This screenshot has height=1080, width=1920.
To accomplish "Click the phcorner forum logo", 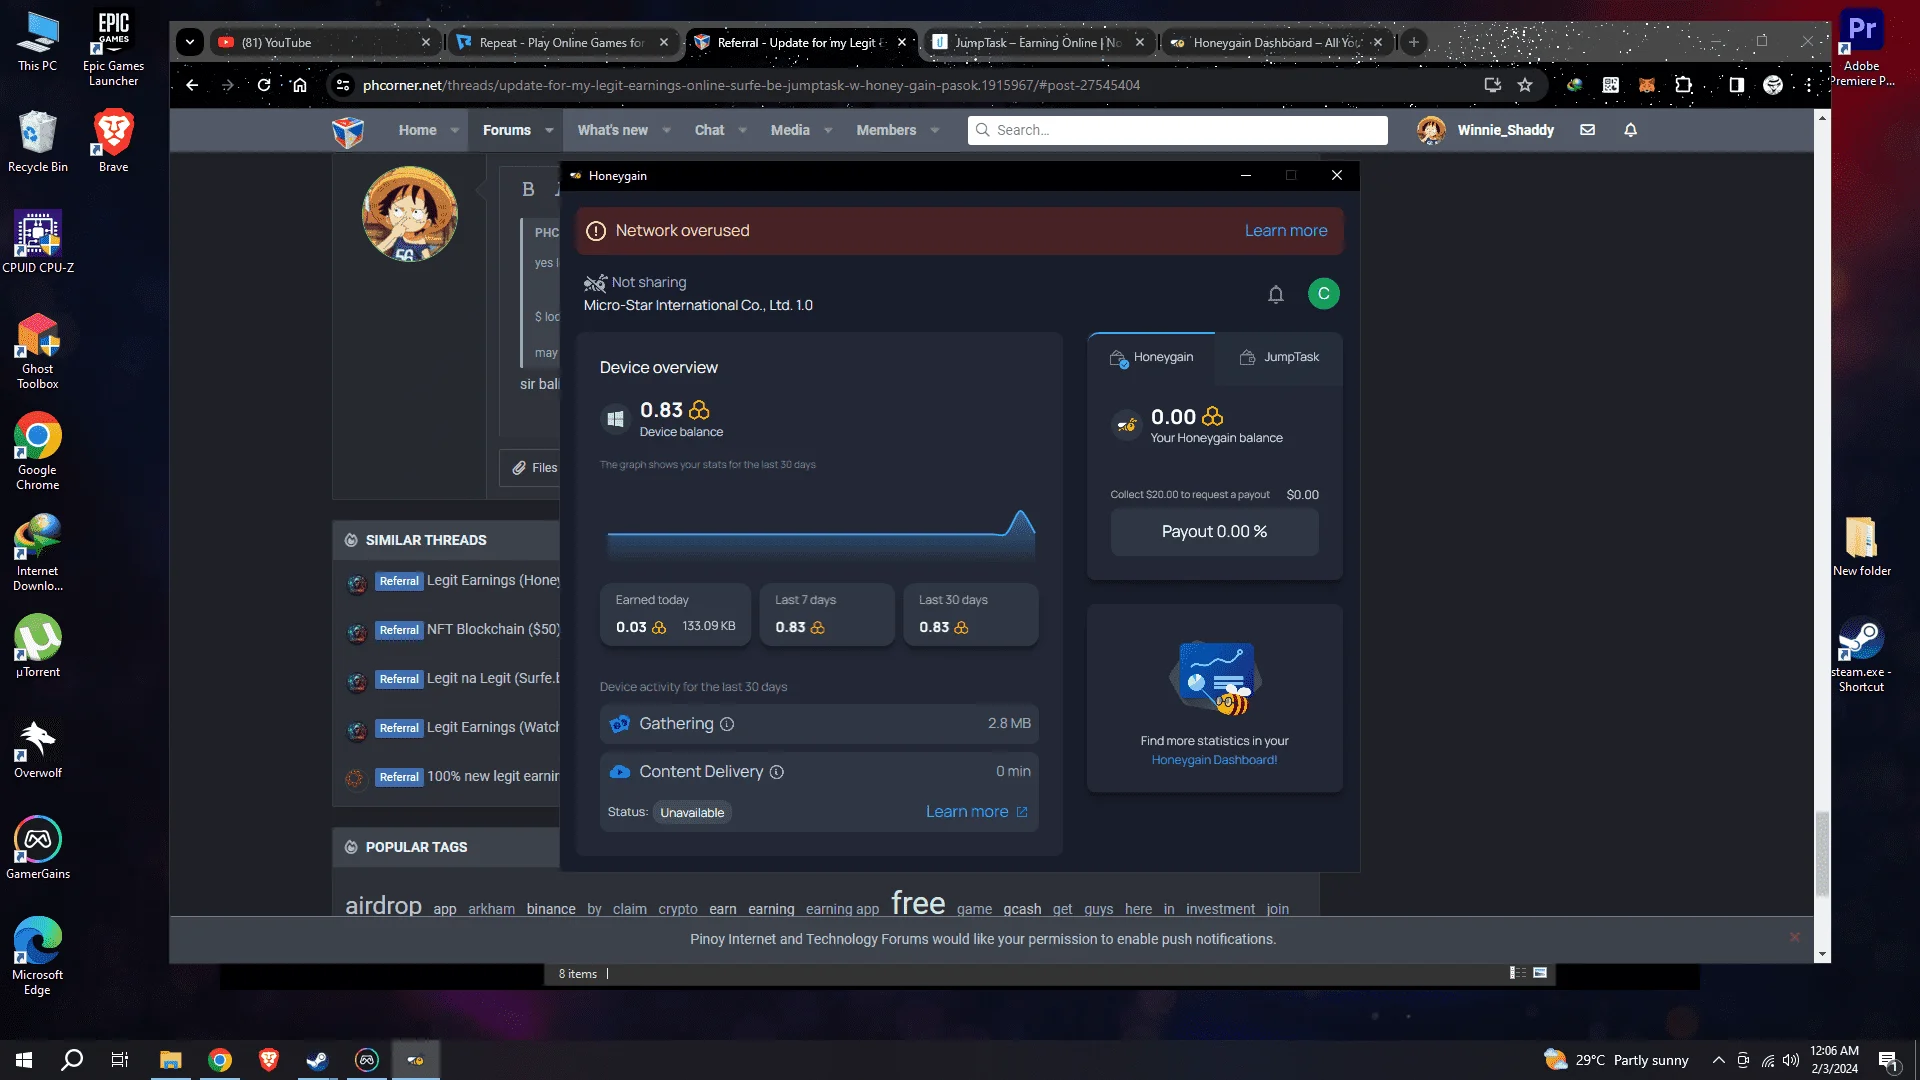I will tap(348, 131).
